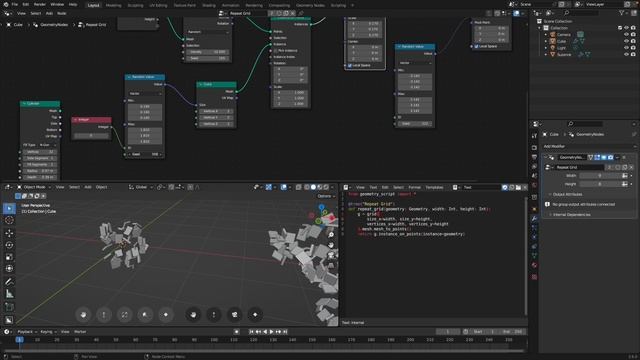Toggle Collection visibility eye
Viewport: 640px width, 360px height.
pos(626,28)
